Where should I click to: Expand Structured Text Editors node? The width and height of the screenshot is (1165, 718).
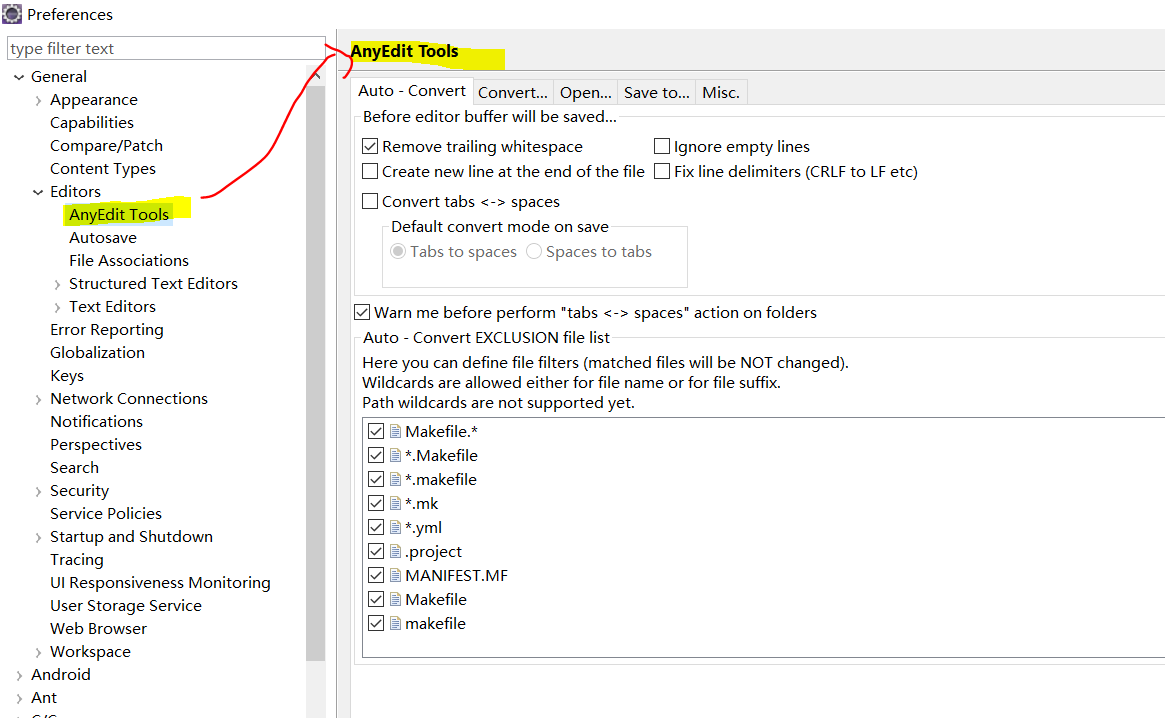pos(57,285)
